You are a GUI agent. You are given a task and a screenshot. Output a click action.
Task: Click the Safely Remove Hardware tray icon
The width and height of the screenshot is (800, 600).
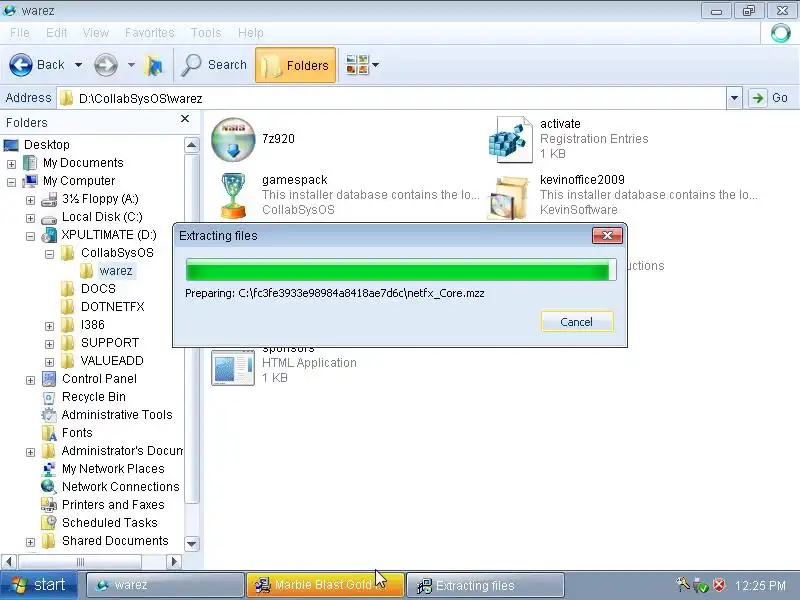[702, 585]
